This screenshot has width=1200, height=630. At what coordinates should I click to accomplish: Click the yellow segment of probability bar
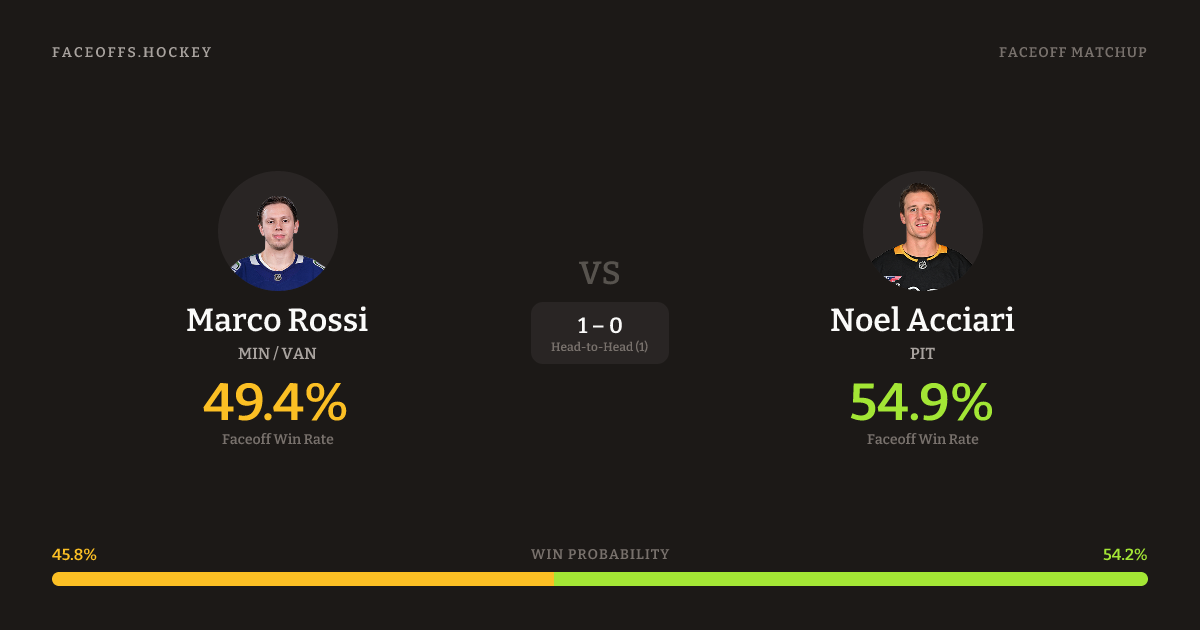coord(302,579)
